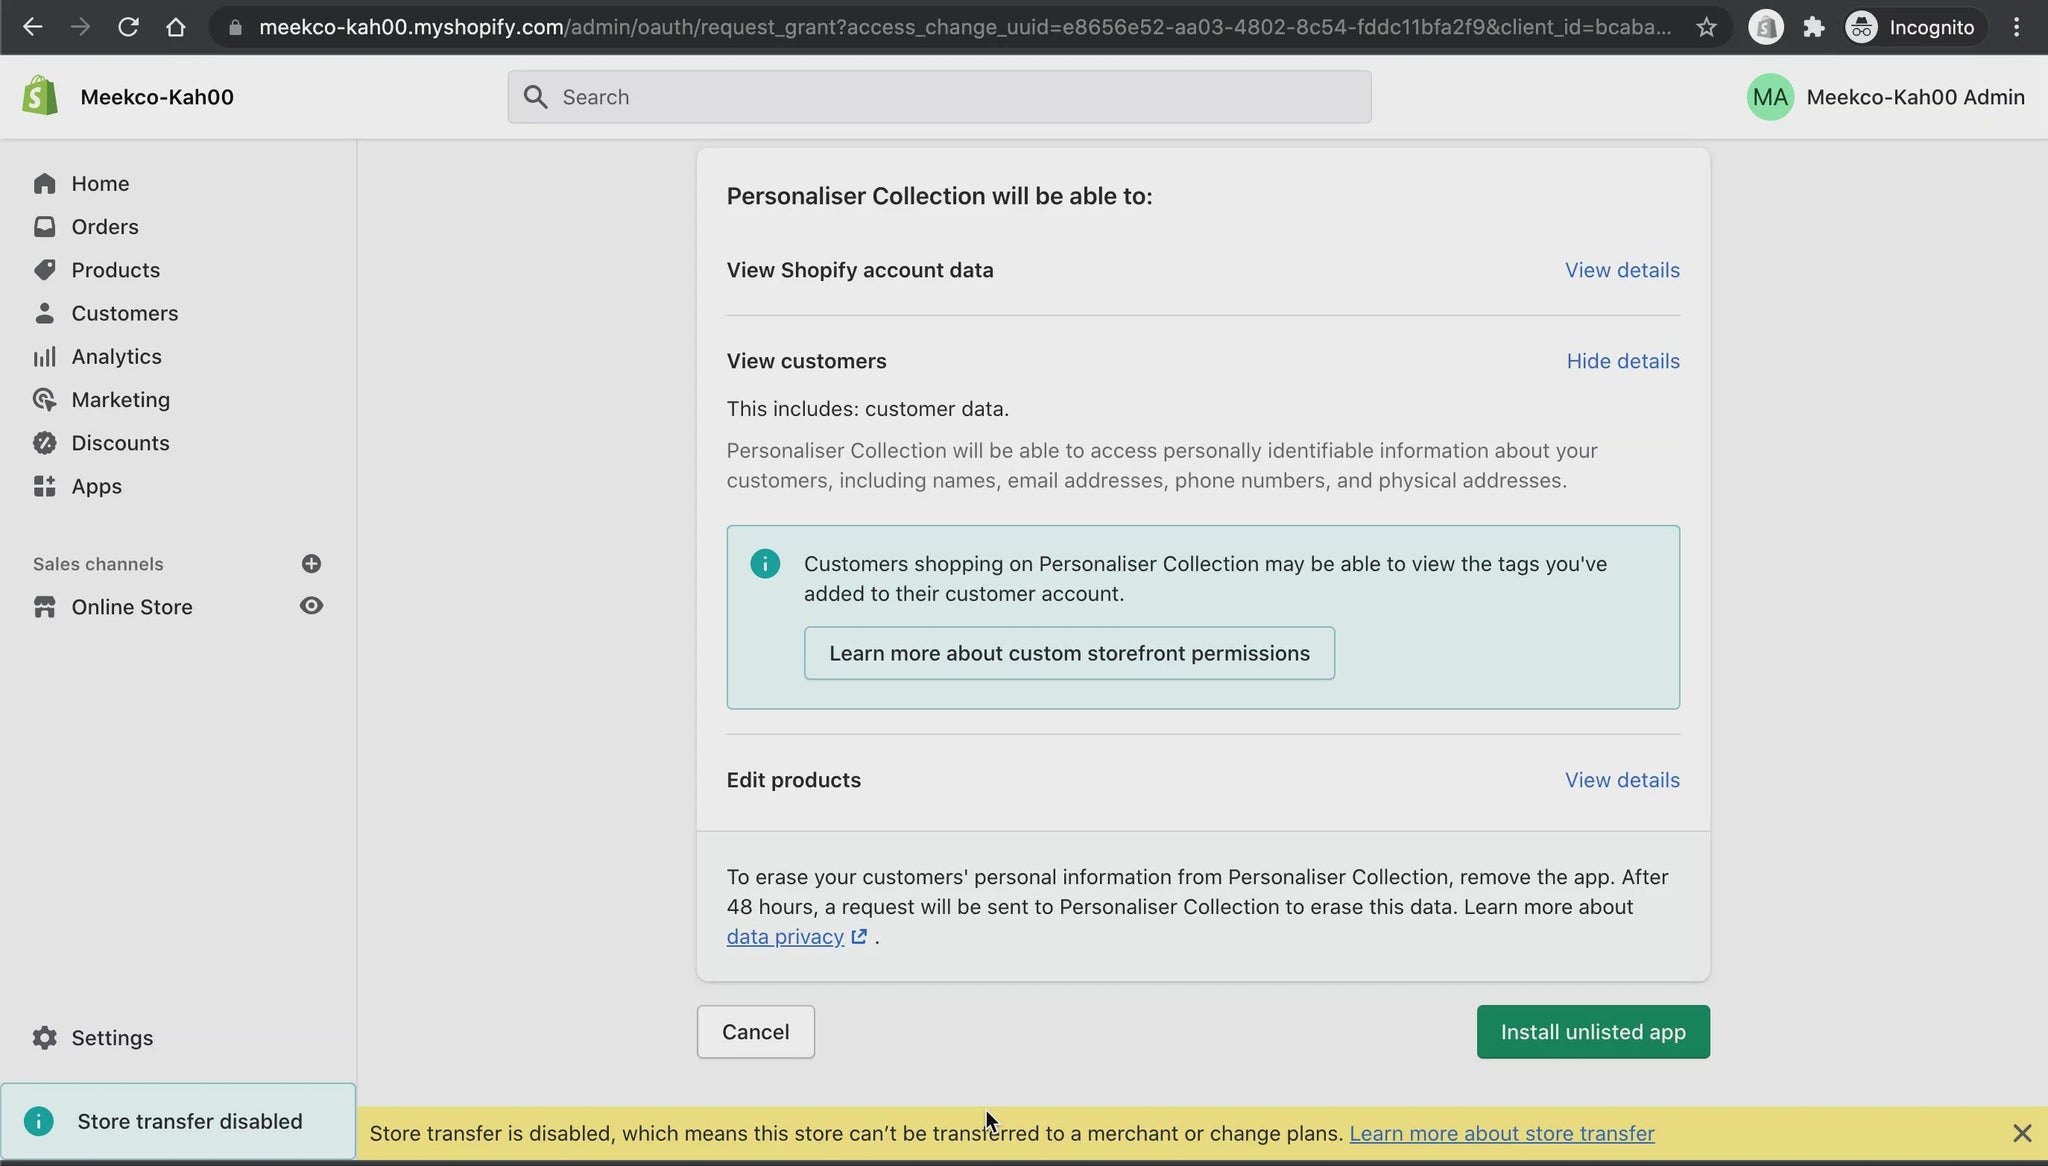Screen dimensions: 2048x1166
Task: Learn more about custom storefront permissions
Action: (1068, 653)
